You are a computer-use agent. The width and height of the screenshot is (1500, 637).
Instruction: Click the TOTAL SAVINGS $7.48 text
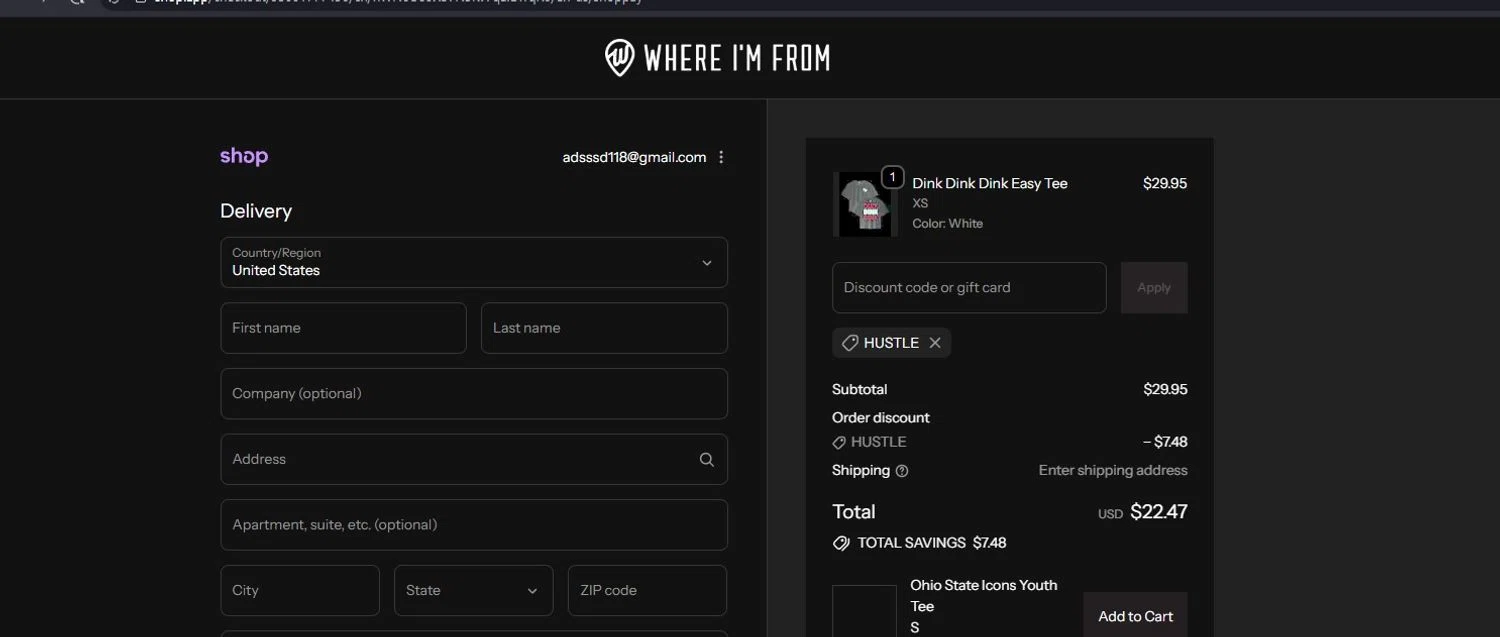pos(932,543)
